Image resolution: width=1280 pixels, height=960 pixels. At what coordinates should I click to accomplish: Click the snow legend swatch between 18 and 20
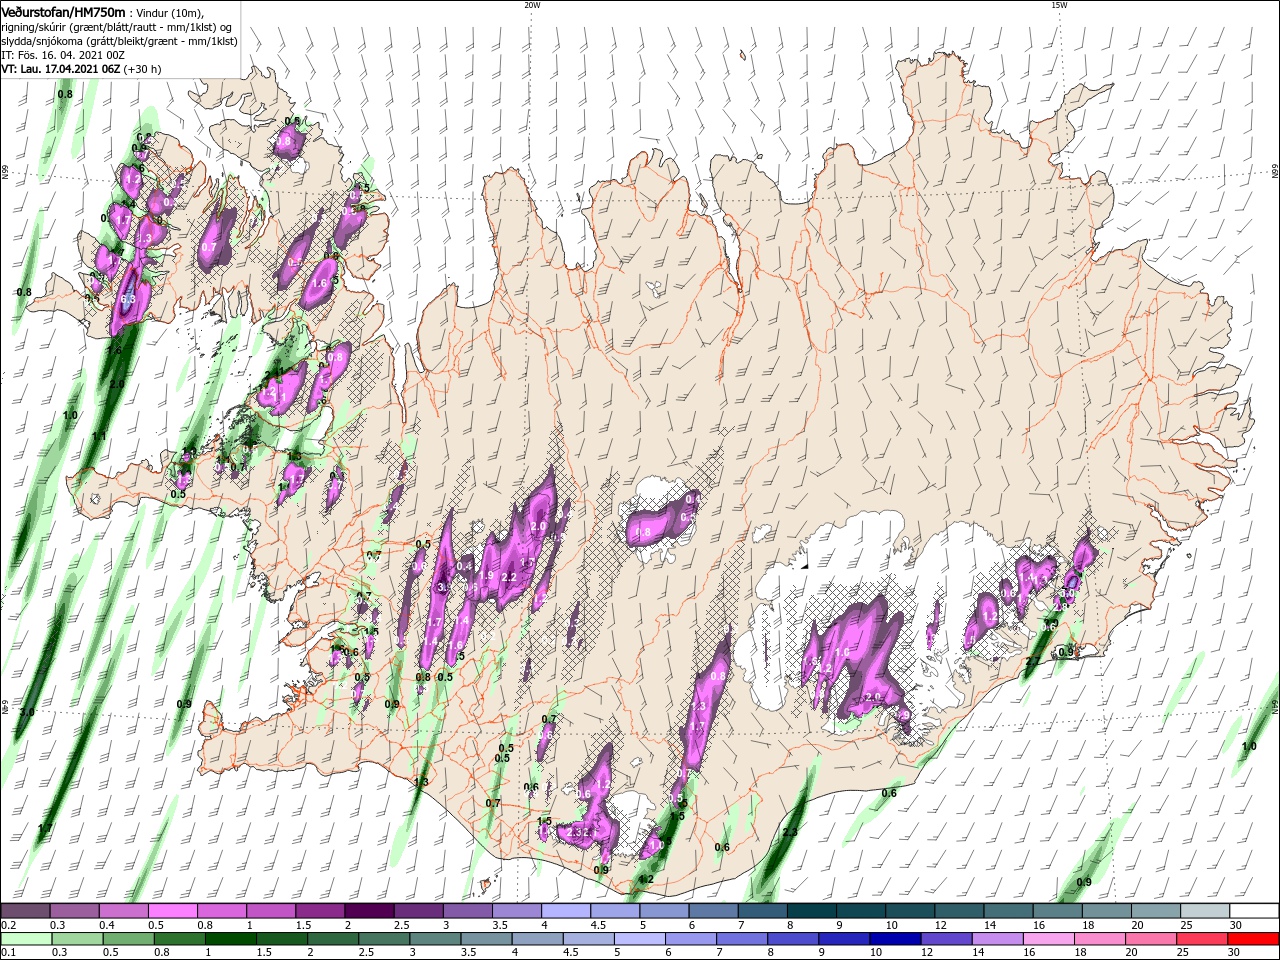point(1107,911)
